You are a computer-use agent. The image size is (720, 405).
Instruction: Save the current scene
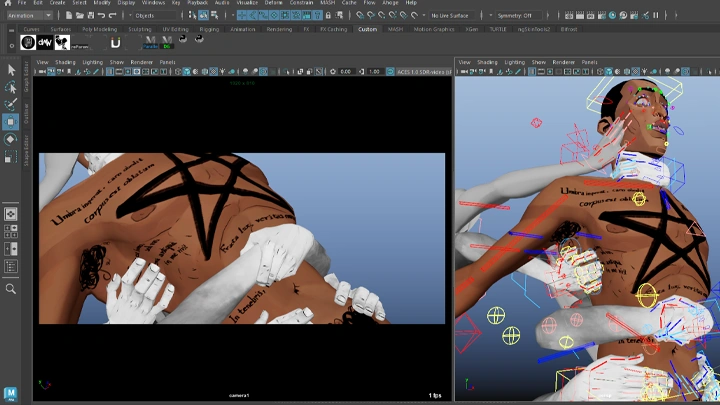point(90,15)
